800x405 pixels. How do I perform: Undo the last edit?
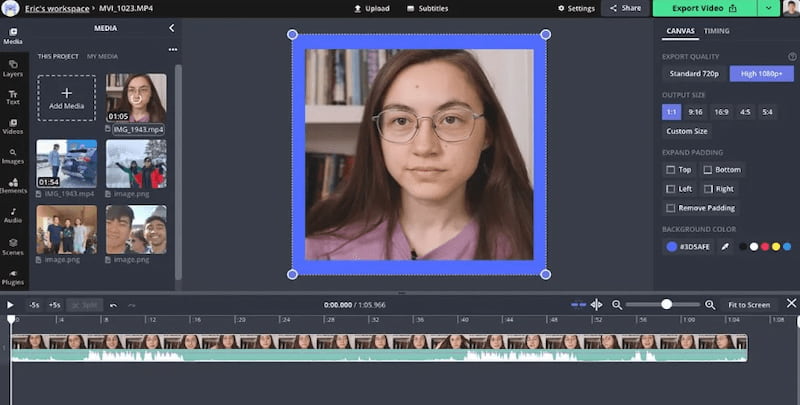pyautogui.click(x=113, y=305)
